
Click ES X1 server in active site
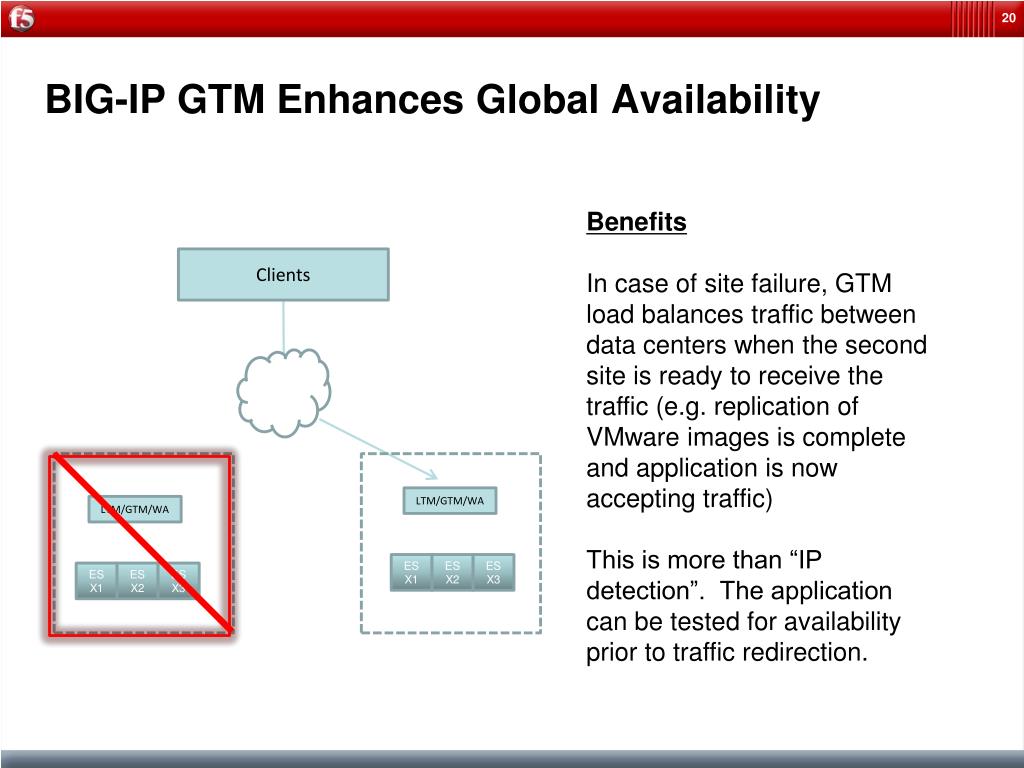(411, 572)
